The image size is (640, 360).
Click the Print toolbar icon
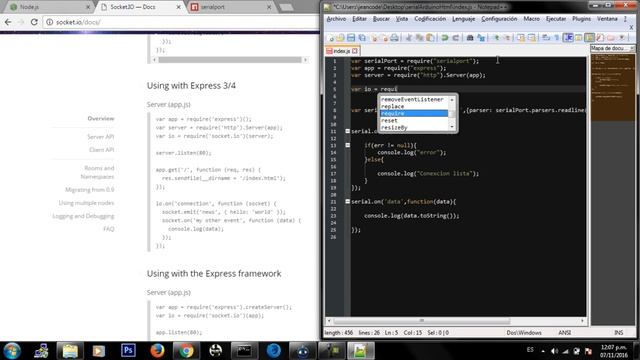click(x=394, y=38)
